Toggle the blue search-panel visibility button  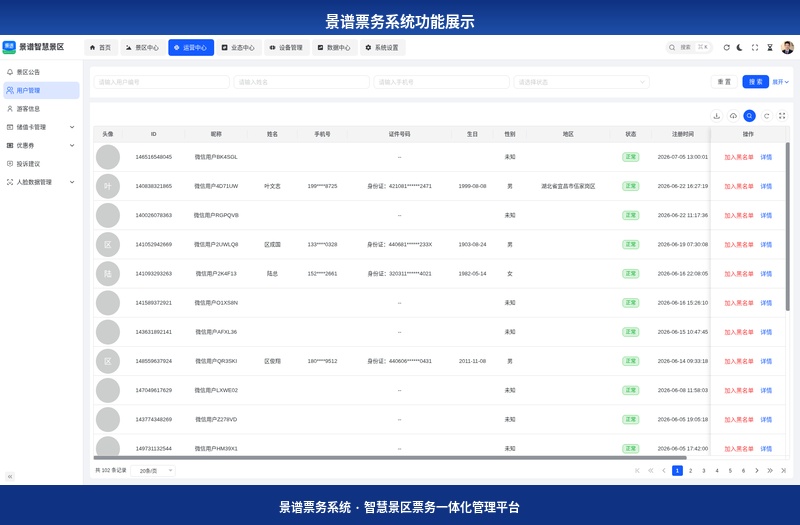tap(749, 116)
